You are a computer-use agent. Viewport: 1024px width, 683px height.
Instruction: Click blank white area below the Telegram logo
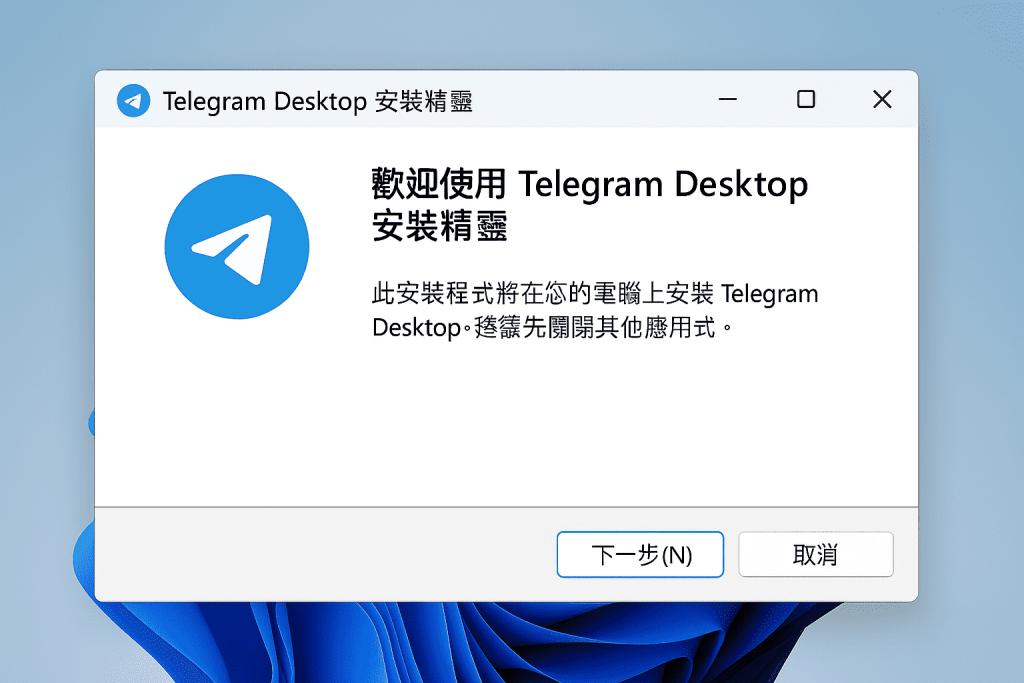tap(237, 420)
